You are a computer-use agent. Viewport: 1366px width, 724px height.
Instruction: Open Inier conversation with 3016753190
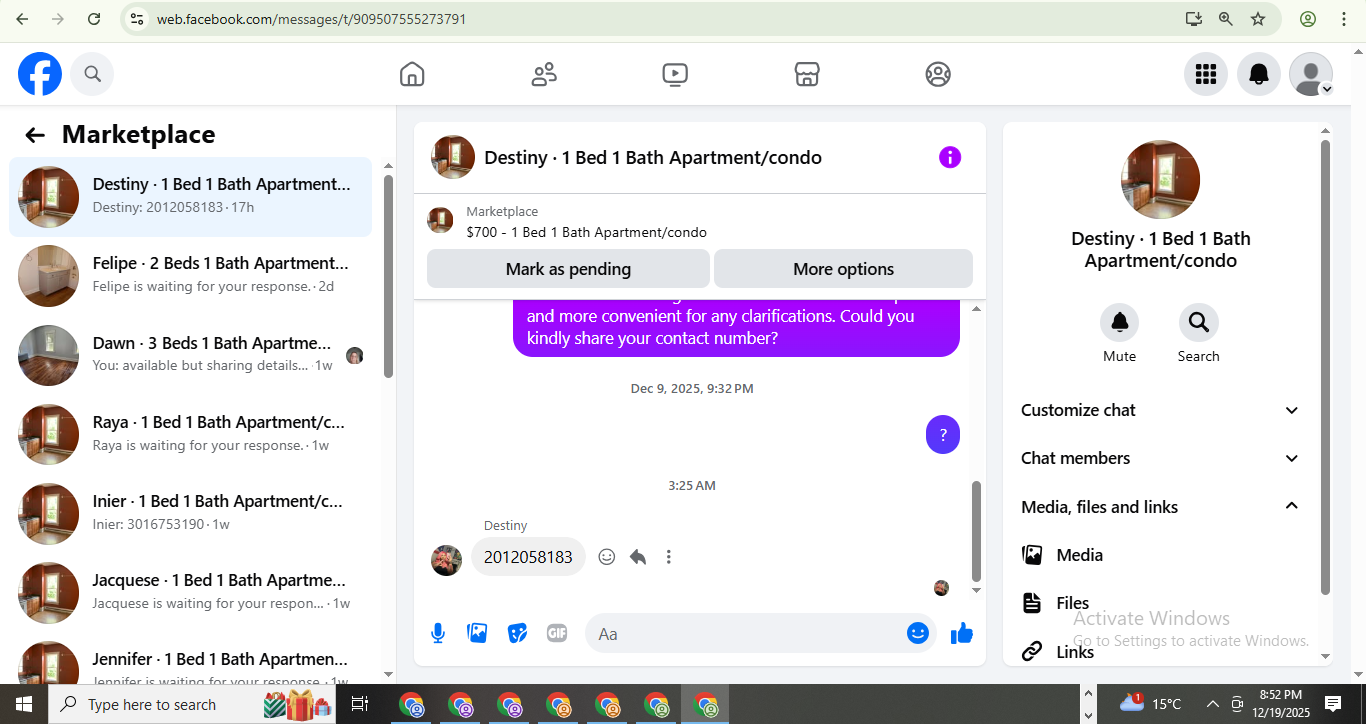pos(190,513)
